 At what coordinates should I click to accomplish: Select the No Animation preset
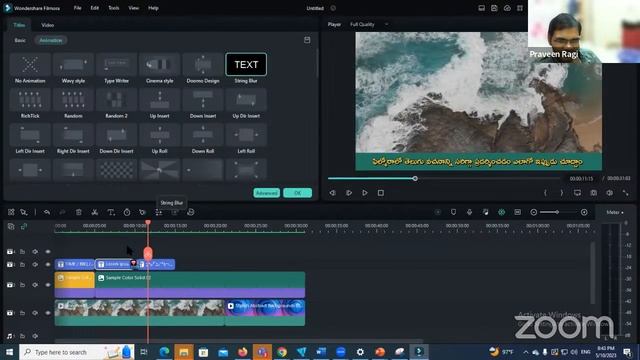(30, 69)
